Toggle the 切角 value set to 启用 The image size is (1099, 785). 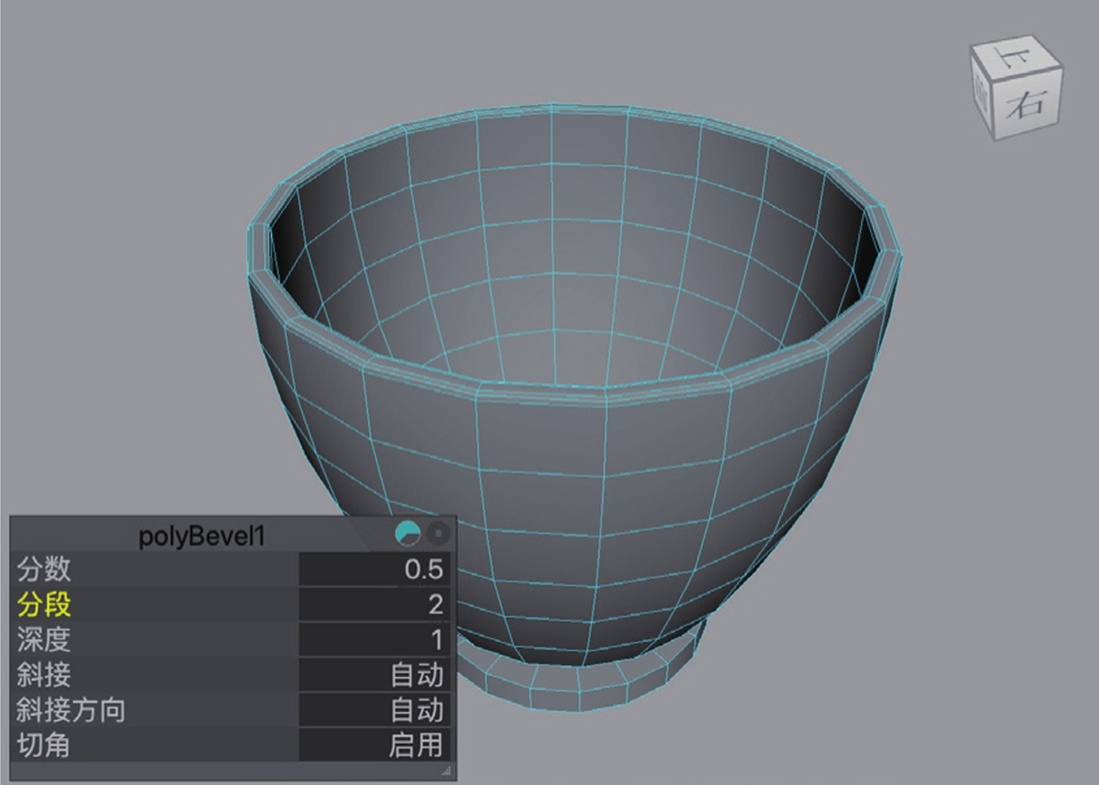(376, 744)
